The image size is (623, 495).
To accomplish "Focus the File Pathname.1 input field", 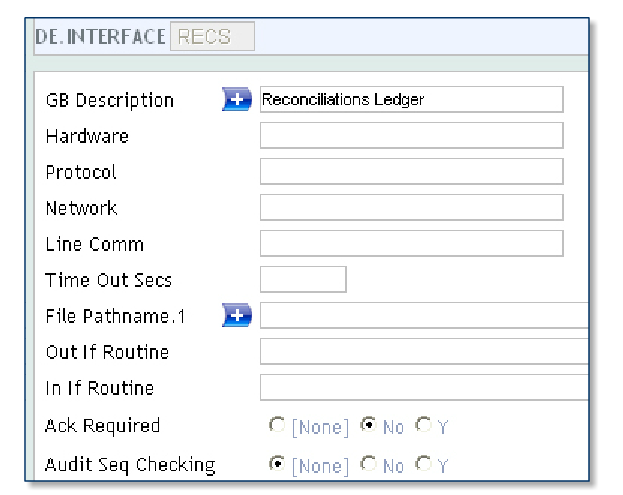I will coord(424,316).
